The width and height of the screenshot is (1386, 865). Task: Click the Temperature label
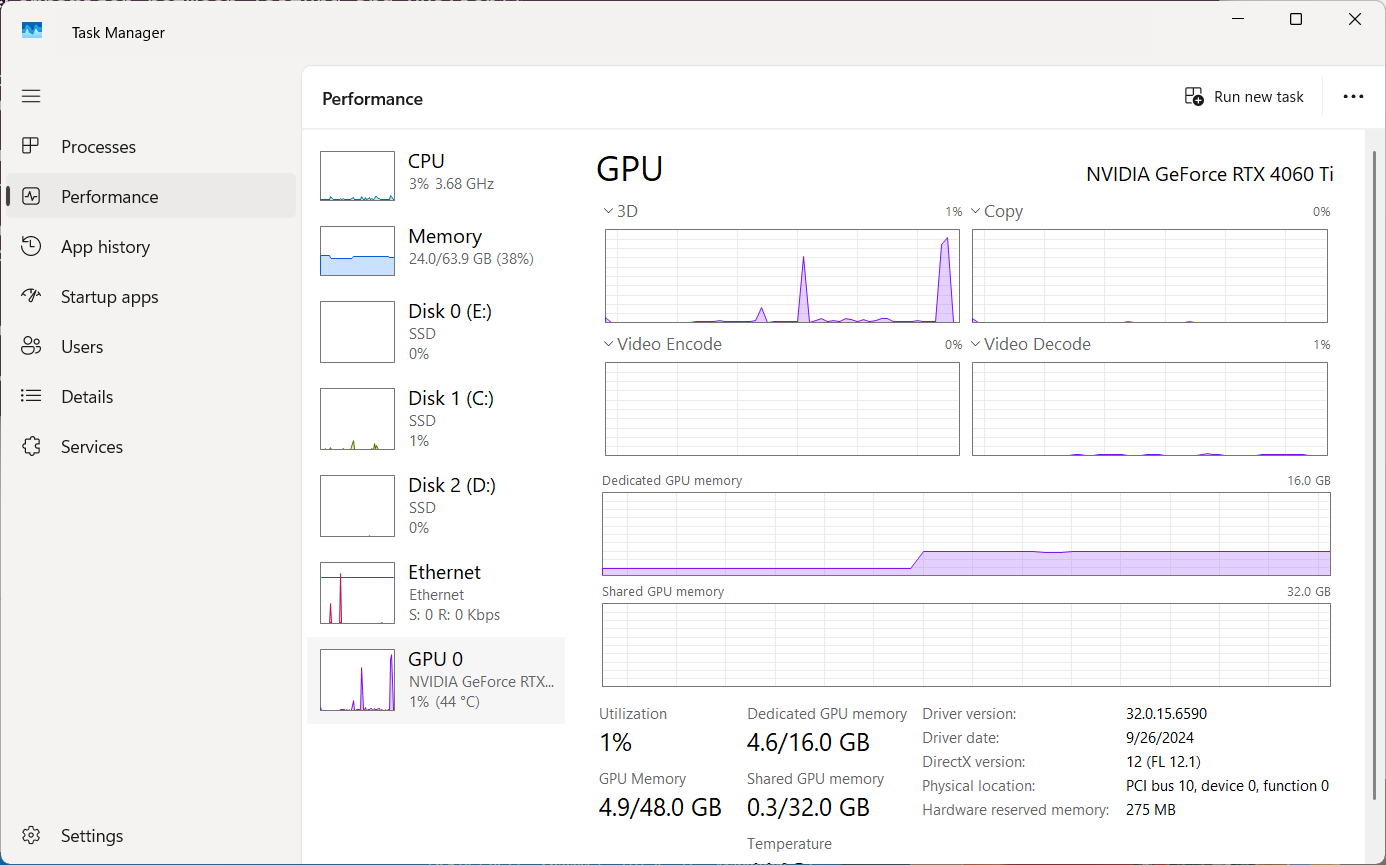(x=789, y=843)
